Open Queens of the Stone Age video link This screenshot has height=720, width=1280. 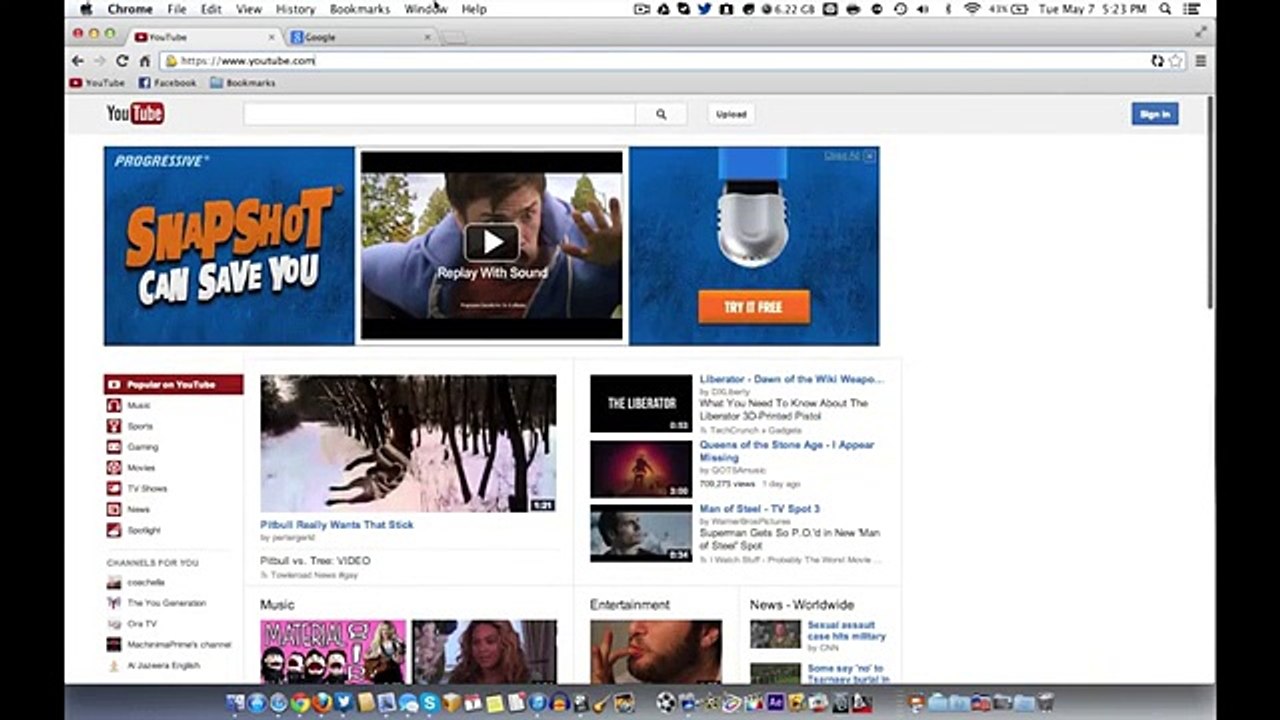[787, 451]
